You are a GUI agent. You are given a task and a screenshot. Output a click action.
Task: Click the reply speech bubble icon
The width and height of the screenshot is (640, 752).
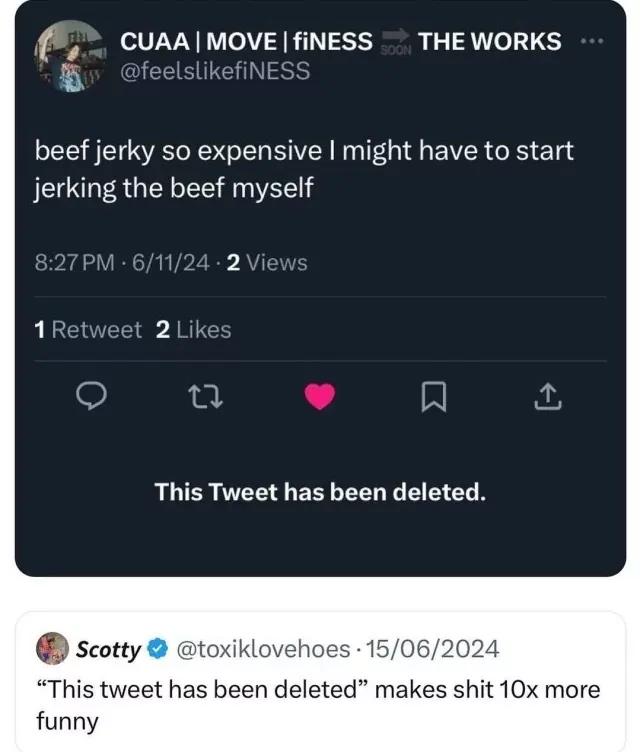point(92,399)
